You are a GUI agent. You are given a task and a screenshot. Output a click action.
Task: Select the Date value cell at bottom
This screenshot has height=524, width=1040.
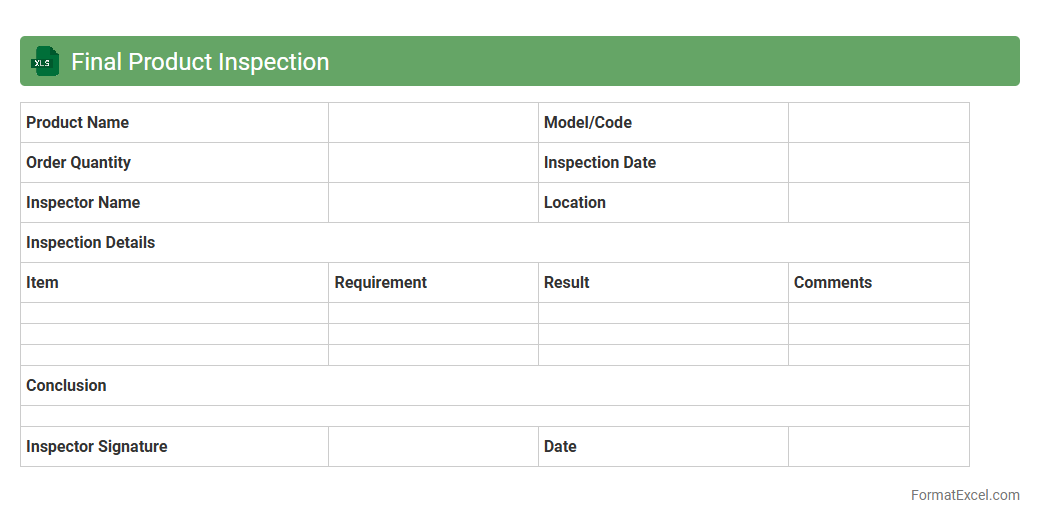tap(878, 447)
